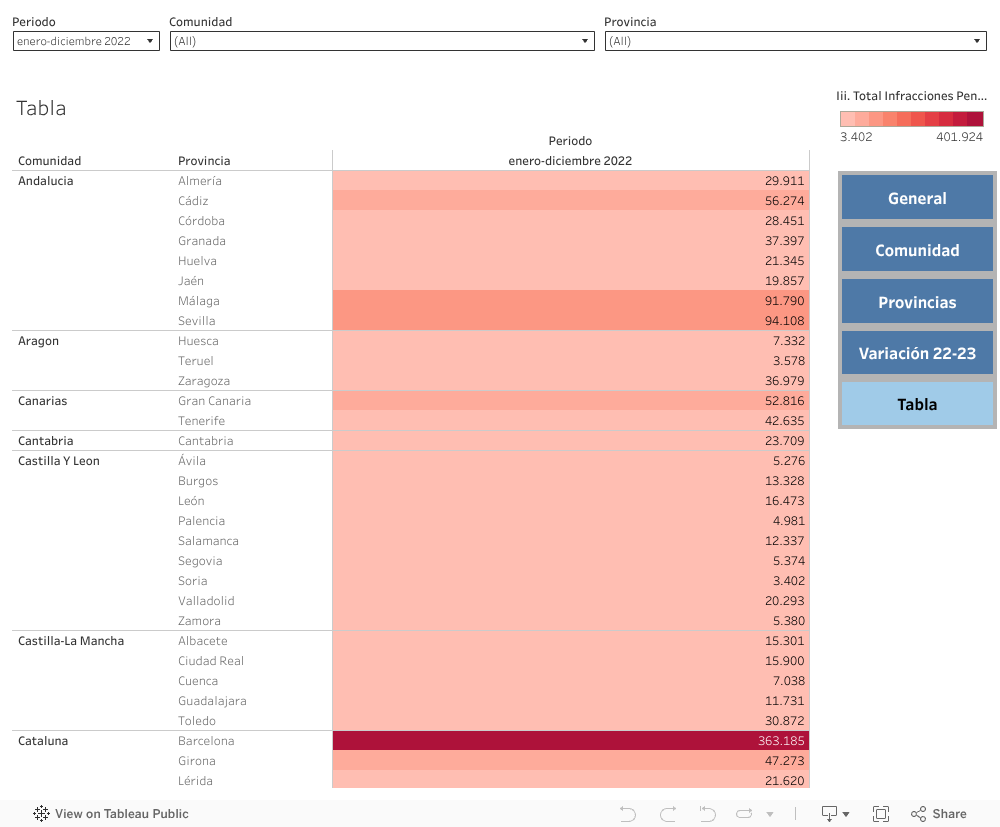
Task: Switch to the General view
Action: coord(917,198)
